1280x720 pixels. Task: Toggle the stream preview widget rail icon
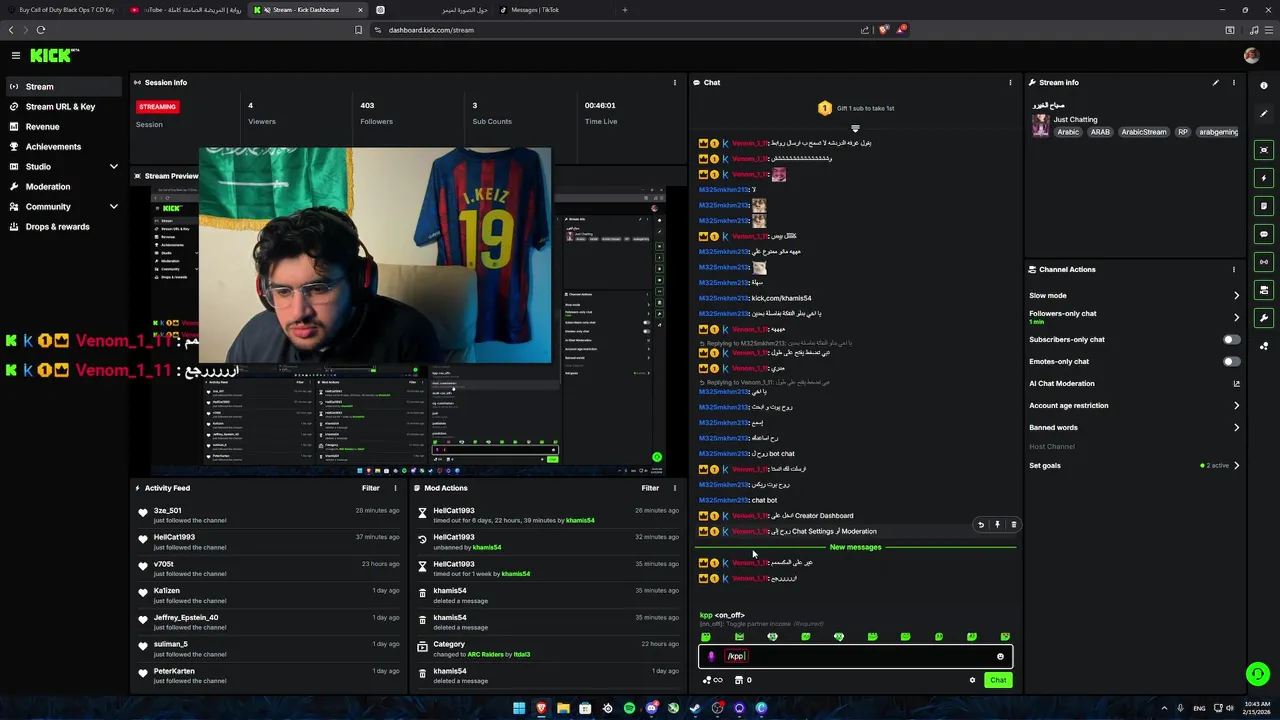point(1264,150)
